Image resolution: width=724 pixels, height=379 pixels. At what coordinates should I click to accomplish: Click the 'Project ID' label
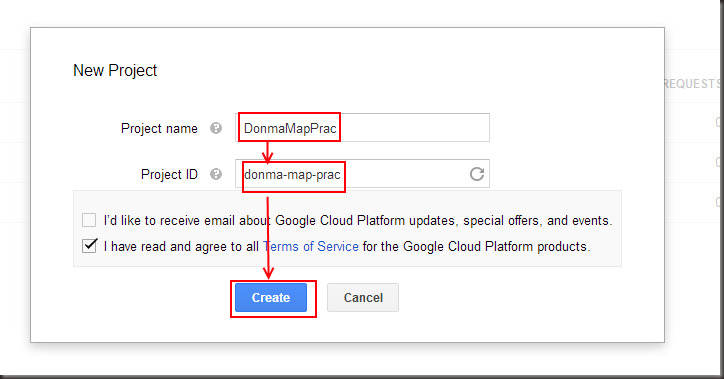(169, 174)
